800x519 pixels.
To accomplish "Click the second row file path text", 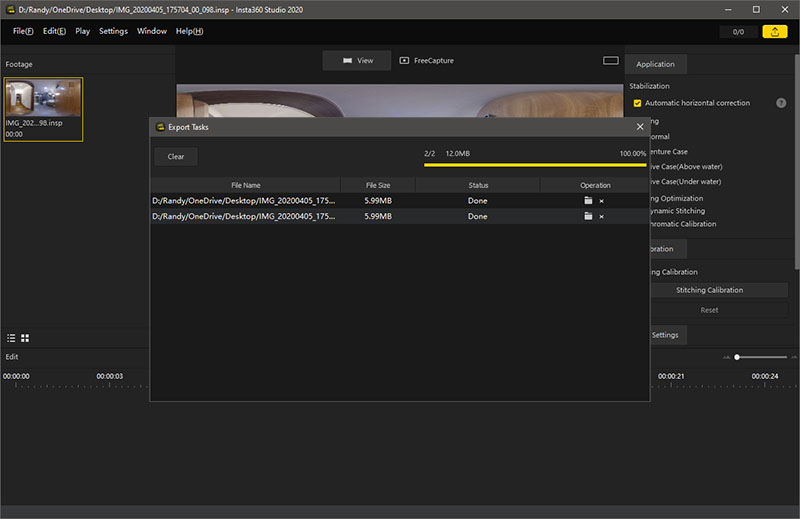I will point(243,216).
